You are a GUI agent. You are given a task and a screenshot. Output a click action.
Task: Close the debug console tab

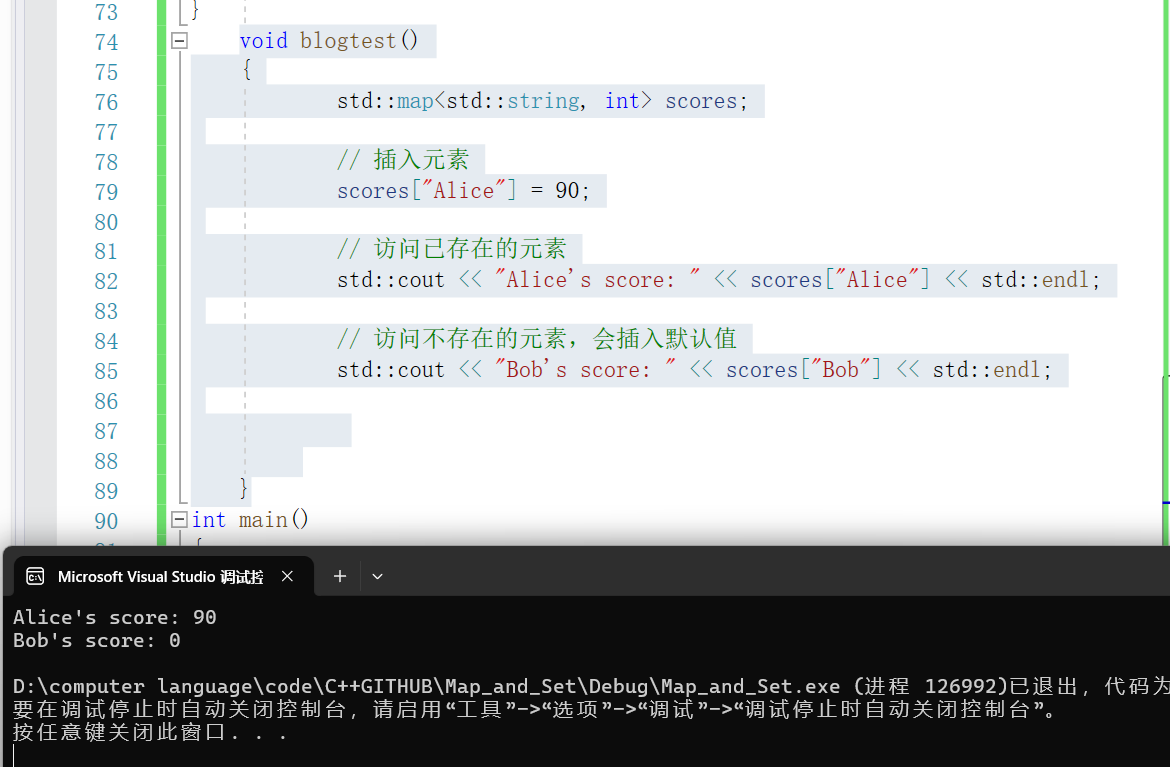287,576
